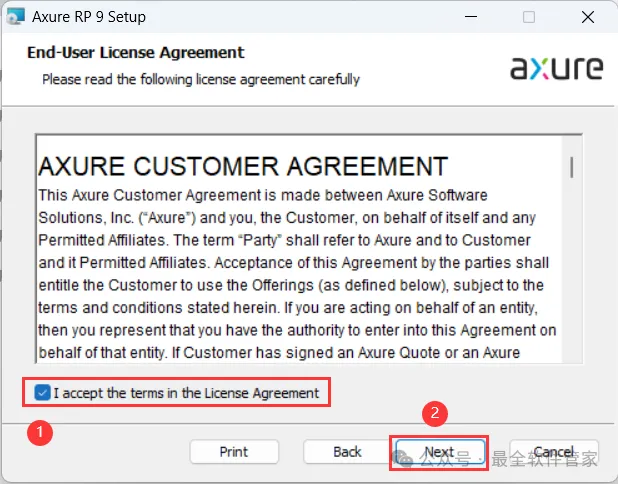Viewport: 618px width, 484px height.
Task: Click the line starting 'This Axure Customer Agreement'
Action: coord(263,195)
